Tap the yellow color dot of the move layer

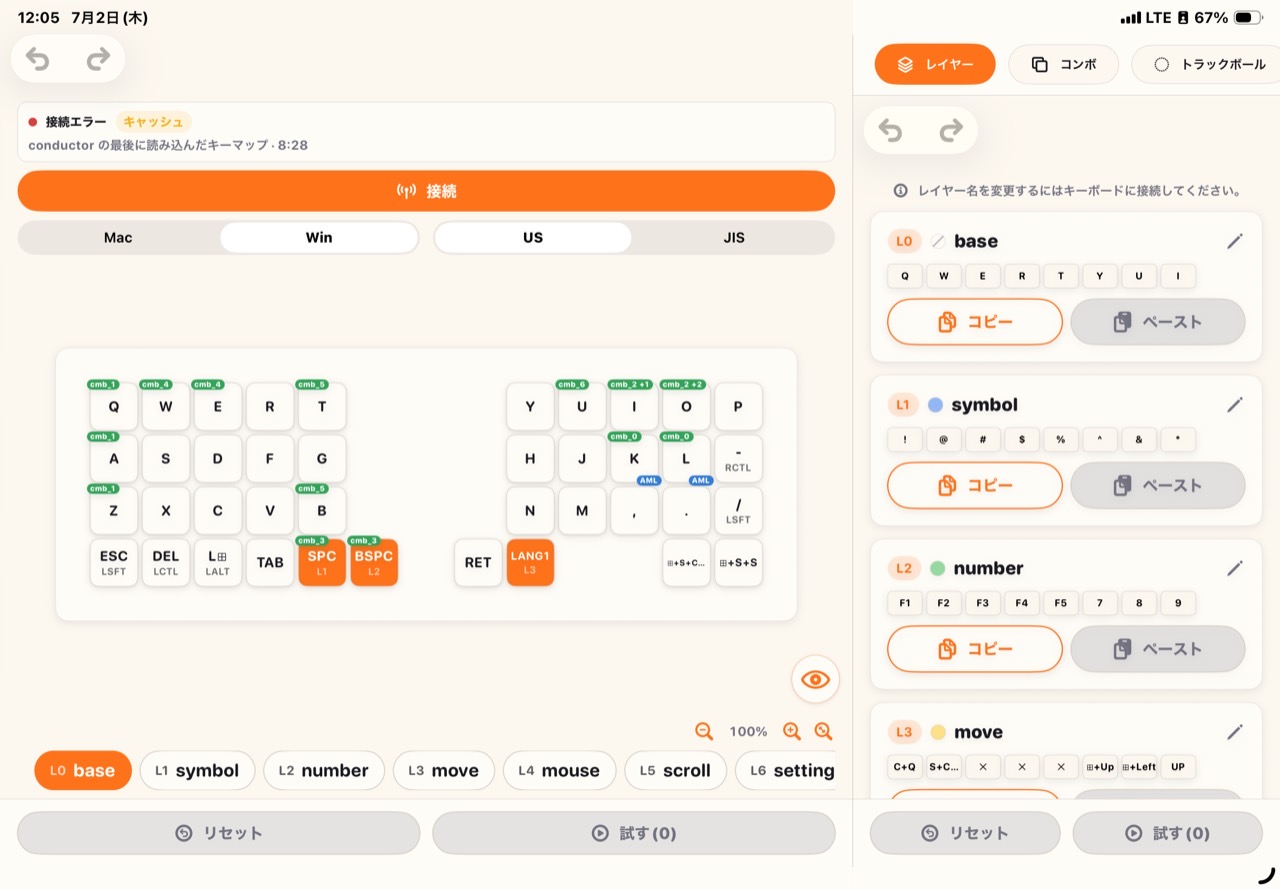coord(938,732)
